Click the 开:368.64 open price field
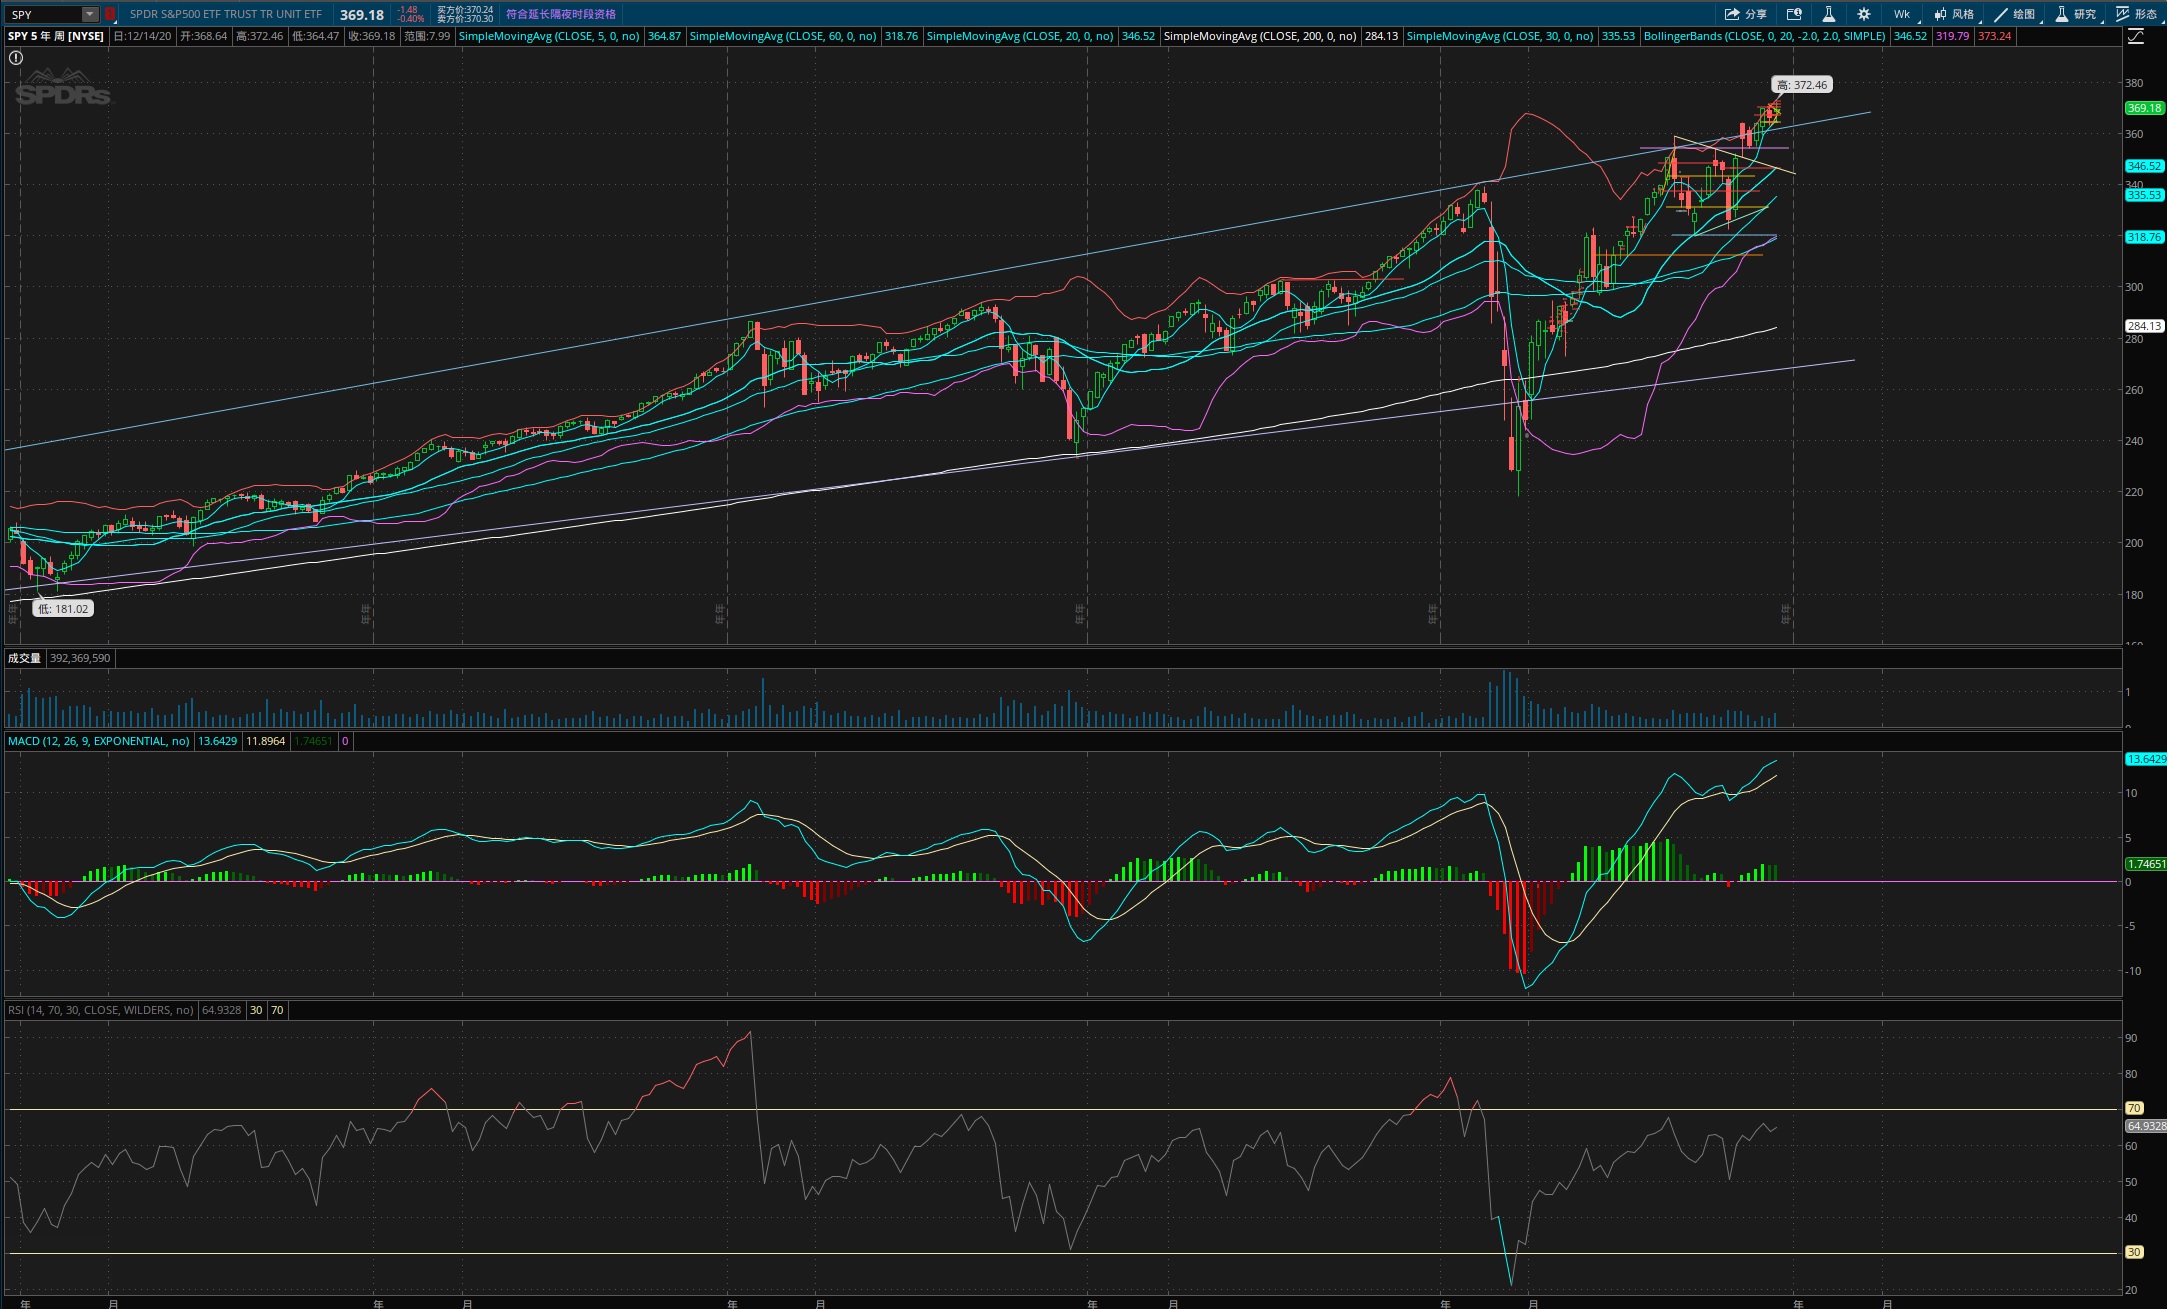The height and width of the screenshot is (1309, 2167). (203, 36)
